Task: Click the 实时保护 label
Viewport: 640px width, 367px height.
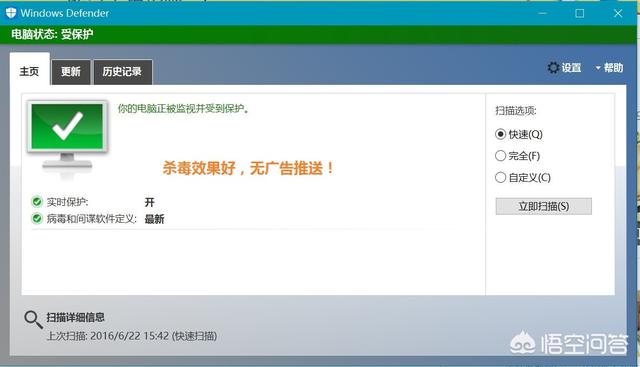Action: point(67,202)
